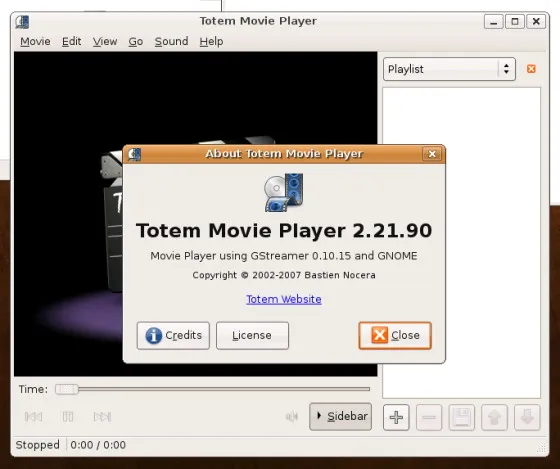Skip to previous track
Image resolution: width=560 pixels, height=469 pixels.
click(34, 417)
